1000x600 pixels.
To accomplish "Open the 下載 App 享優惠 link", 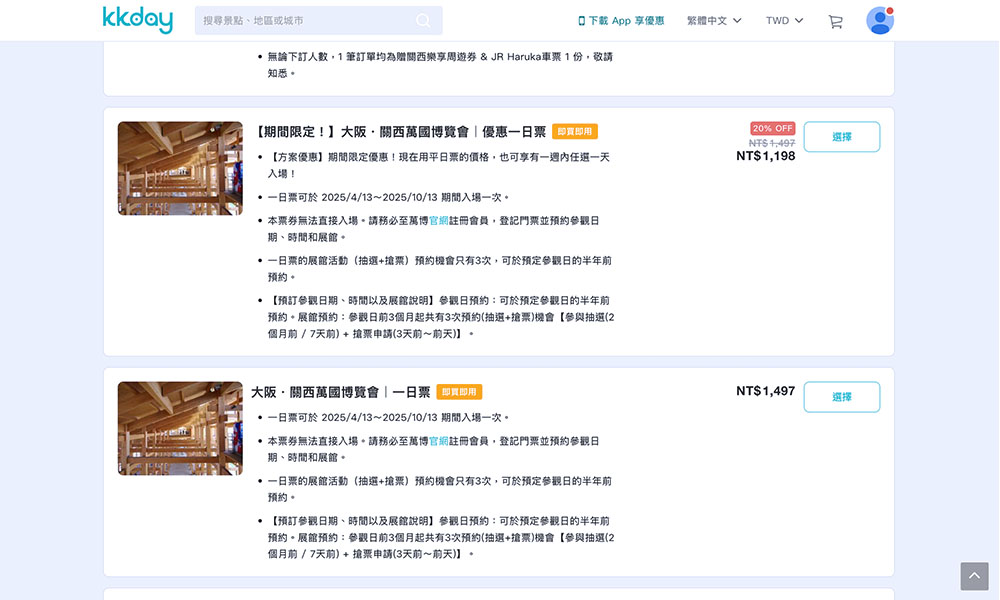I will point(621,20).
